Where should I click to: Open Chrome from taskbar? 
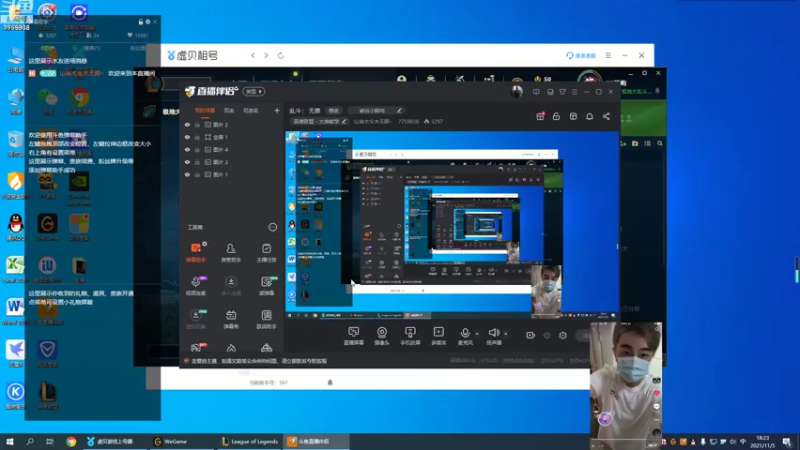pos(71,441)
